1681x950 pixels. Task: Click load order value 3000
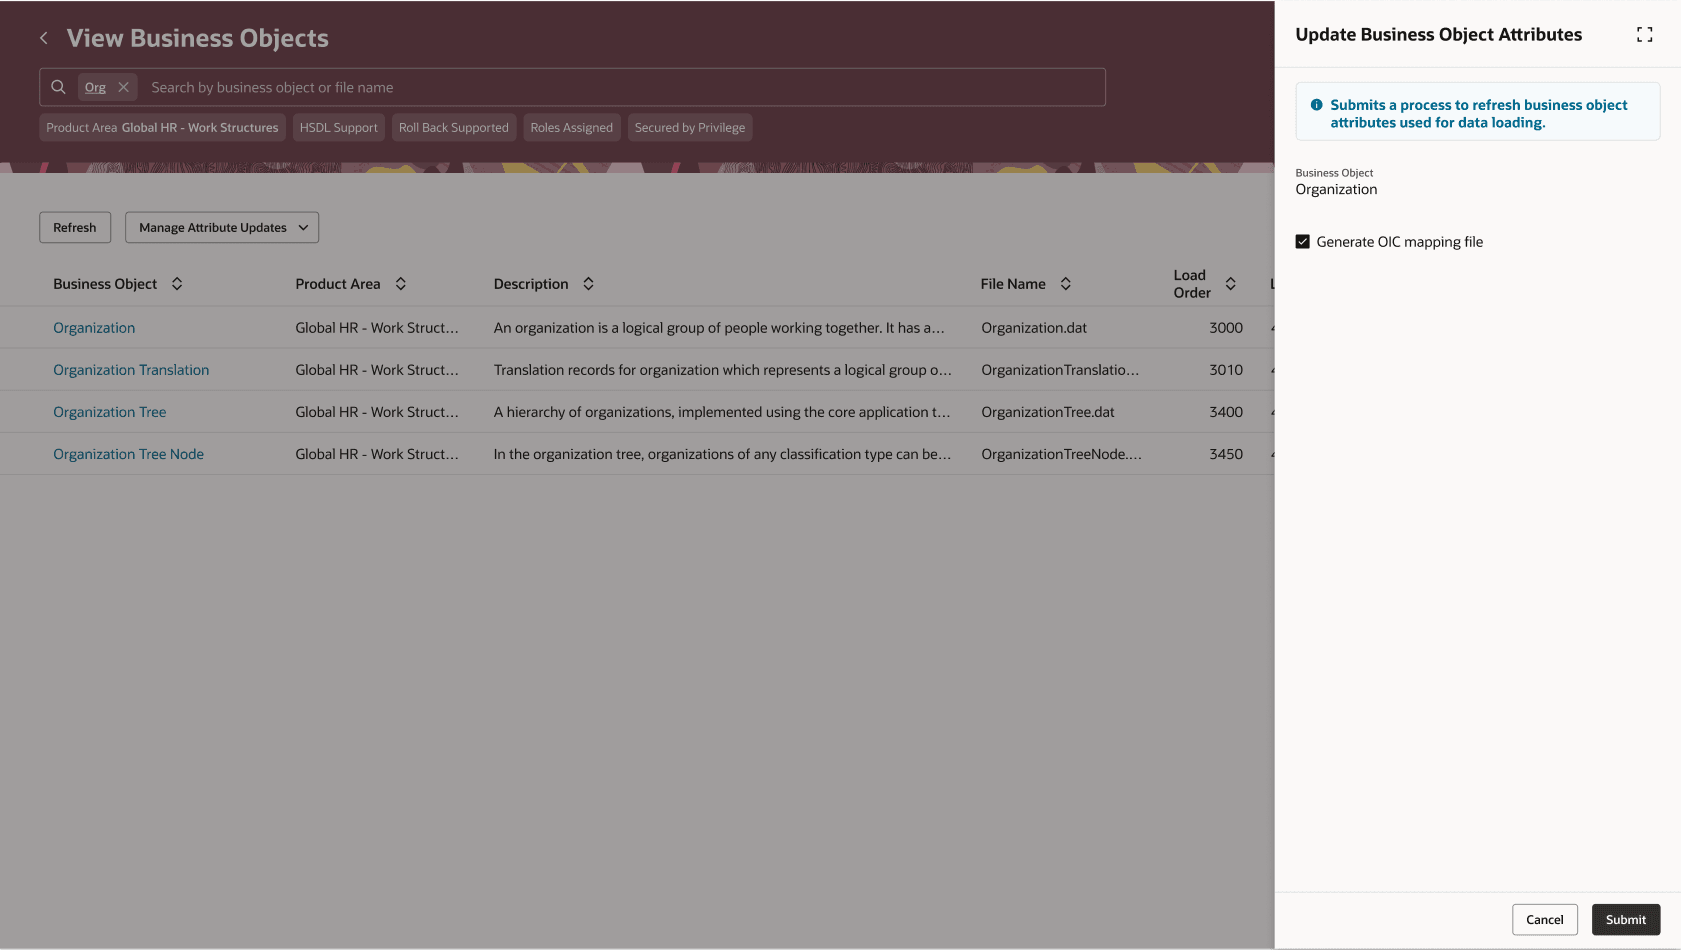point(1226,328)
